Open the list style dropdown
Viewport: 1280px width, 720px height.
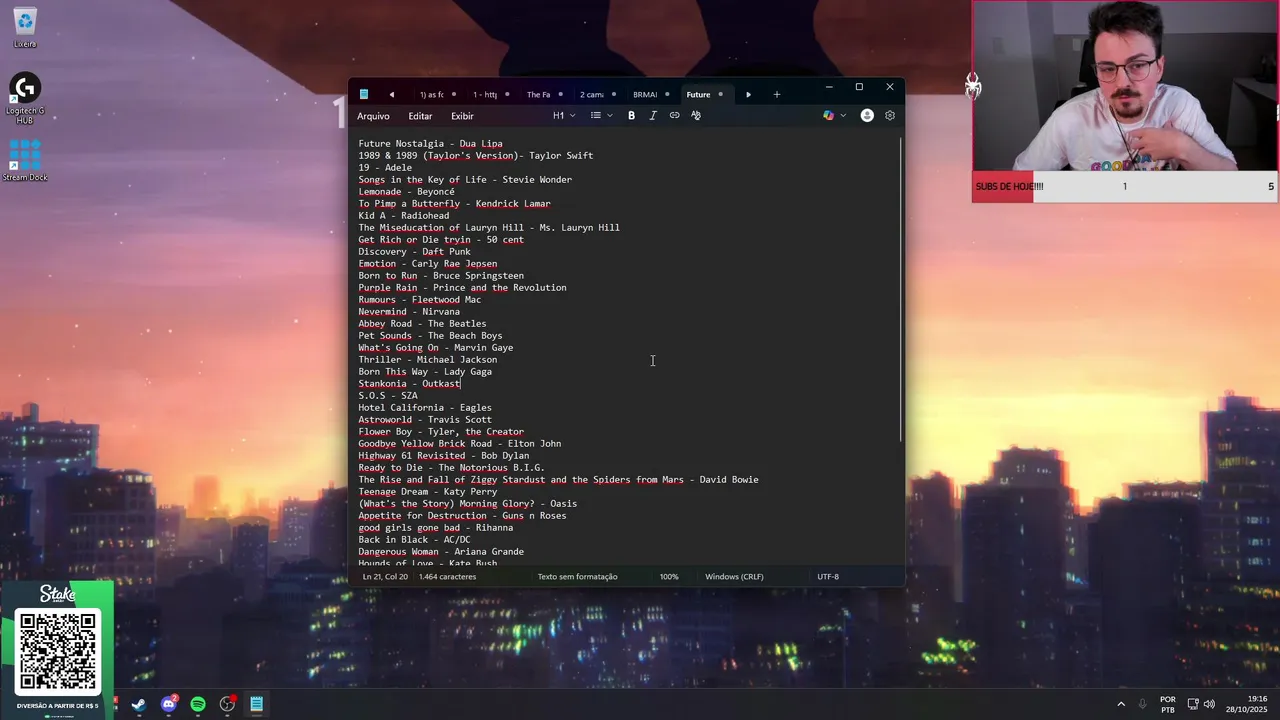click(600, 116)
